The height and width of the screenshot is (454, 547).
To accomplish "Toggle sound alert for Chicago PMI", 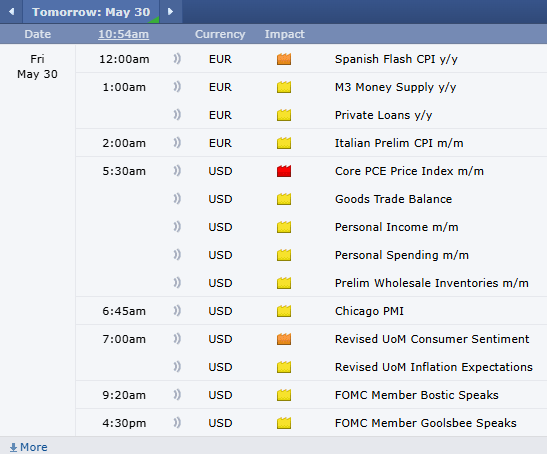I will coord(177,311).
